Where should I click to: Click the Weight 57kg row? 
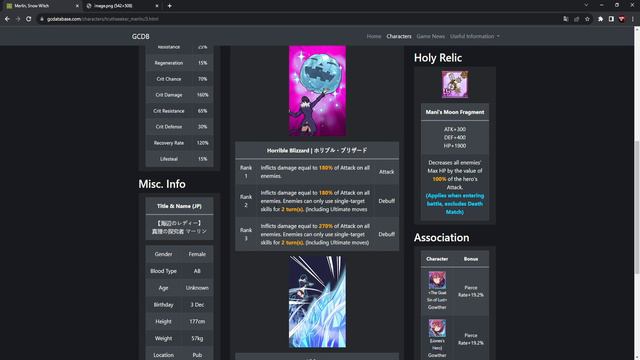pyautogui.click(x=179, y=338)
